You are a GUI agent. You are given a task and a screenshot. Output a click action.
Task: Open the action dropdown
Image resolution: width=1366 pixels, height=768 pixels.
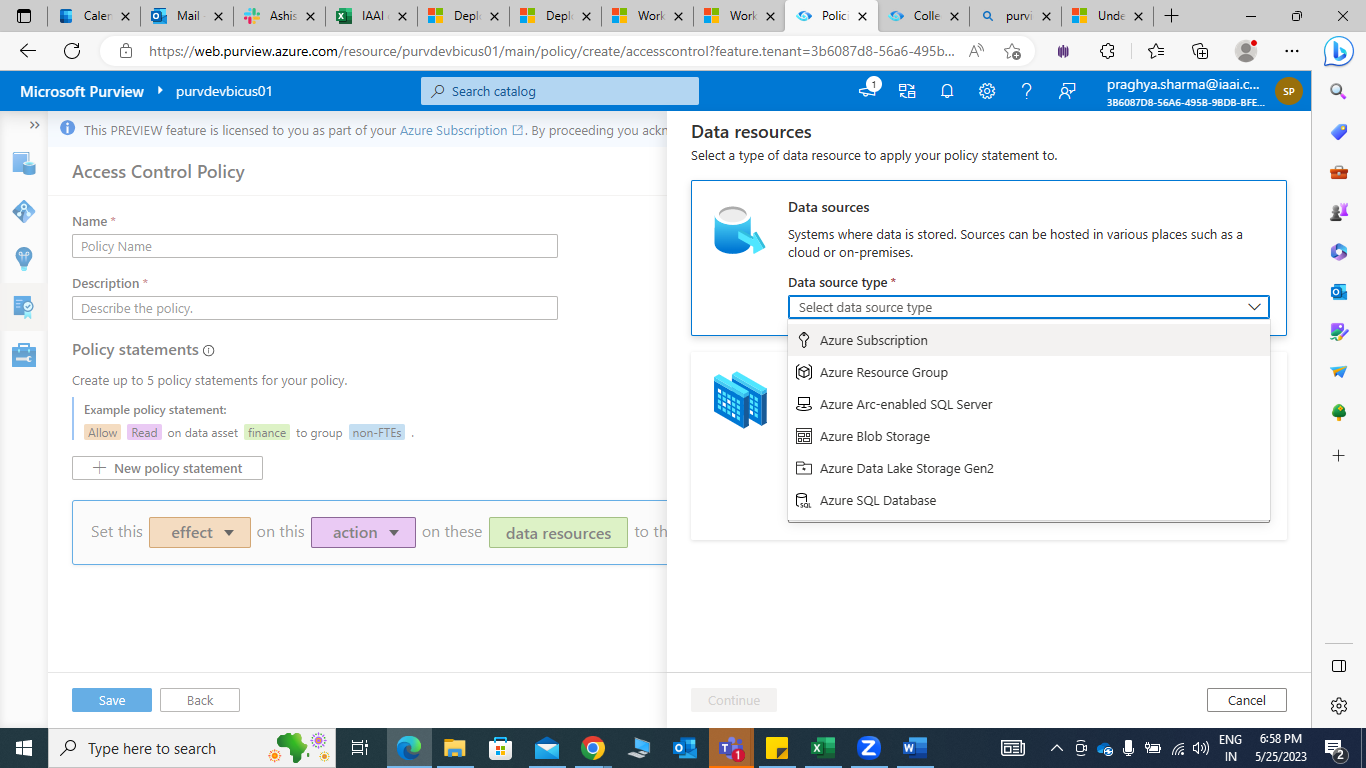(x=363, y=533)
